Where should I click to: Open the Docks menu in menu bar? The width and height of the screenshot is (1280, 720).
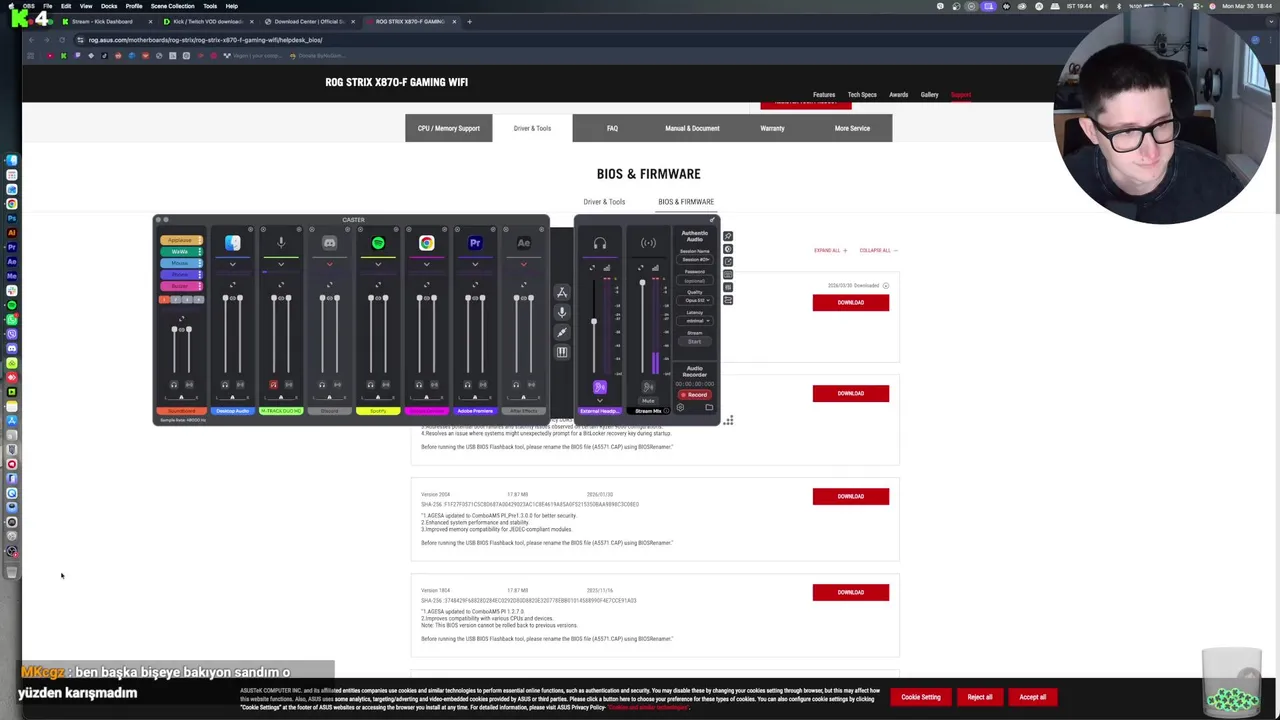pyautogui.click(x=109, y=6)
